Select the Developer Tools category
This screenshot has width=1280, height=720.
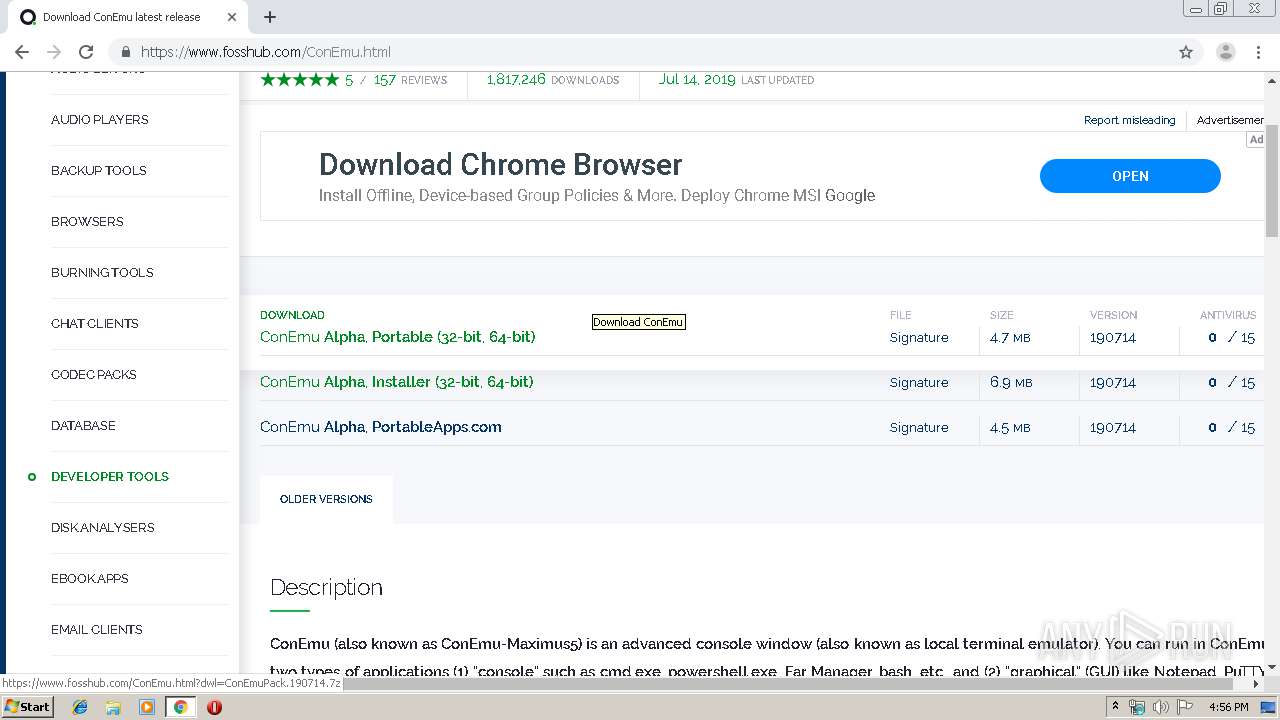109,477
